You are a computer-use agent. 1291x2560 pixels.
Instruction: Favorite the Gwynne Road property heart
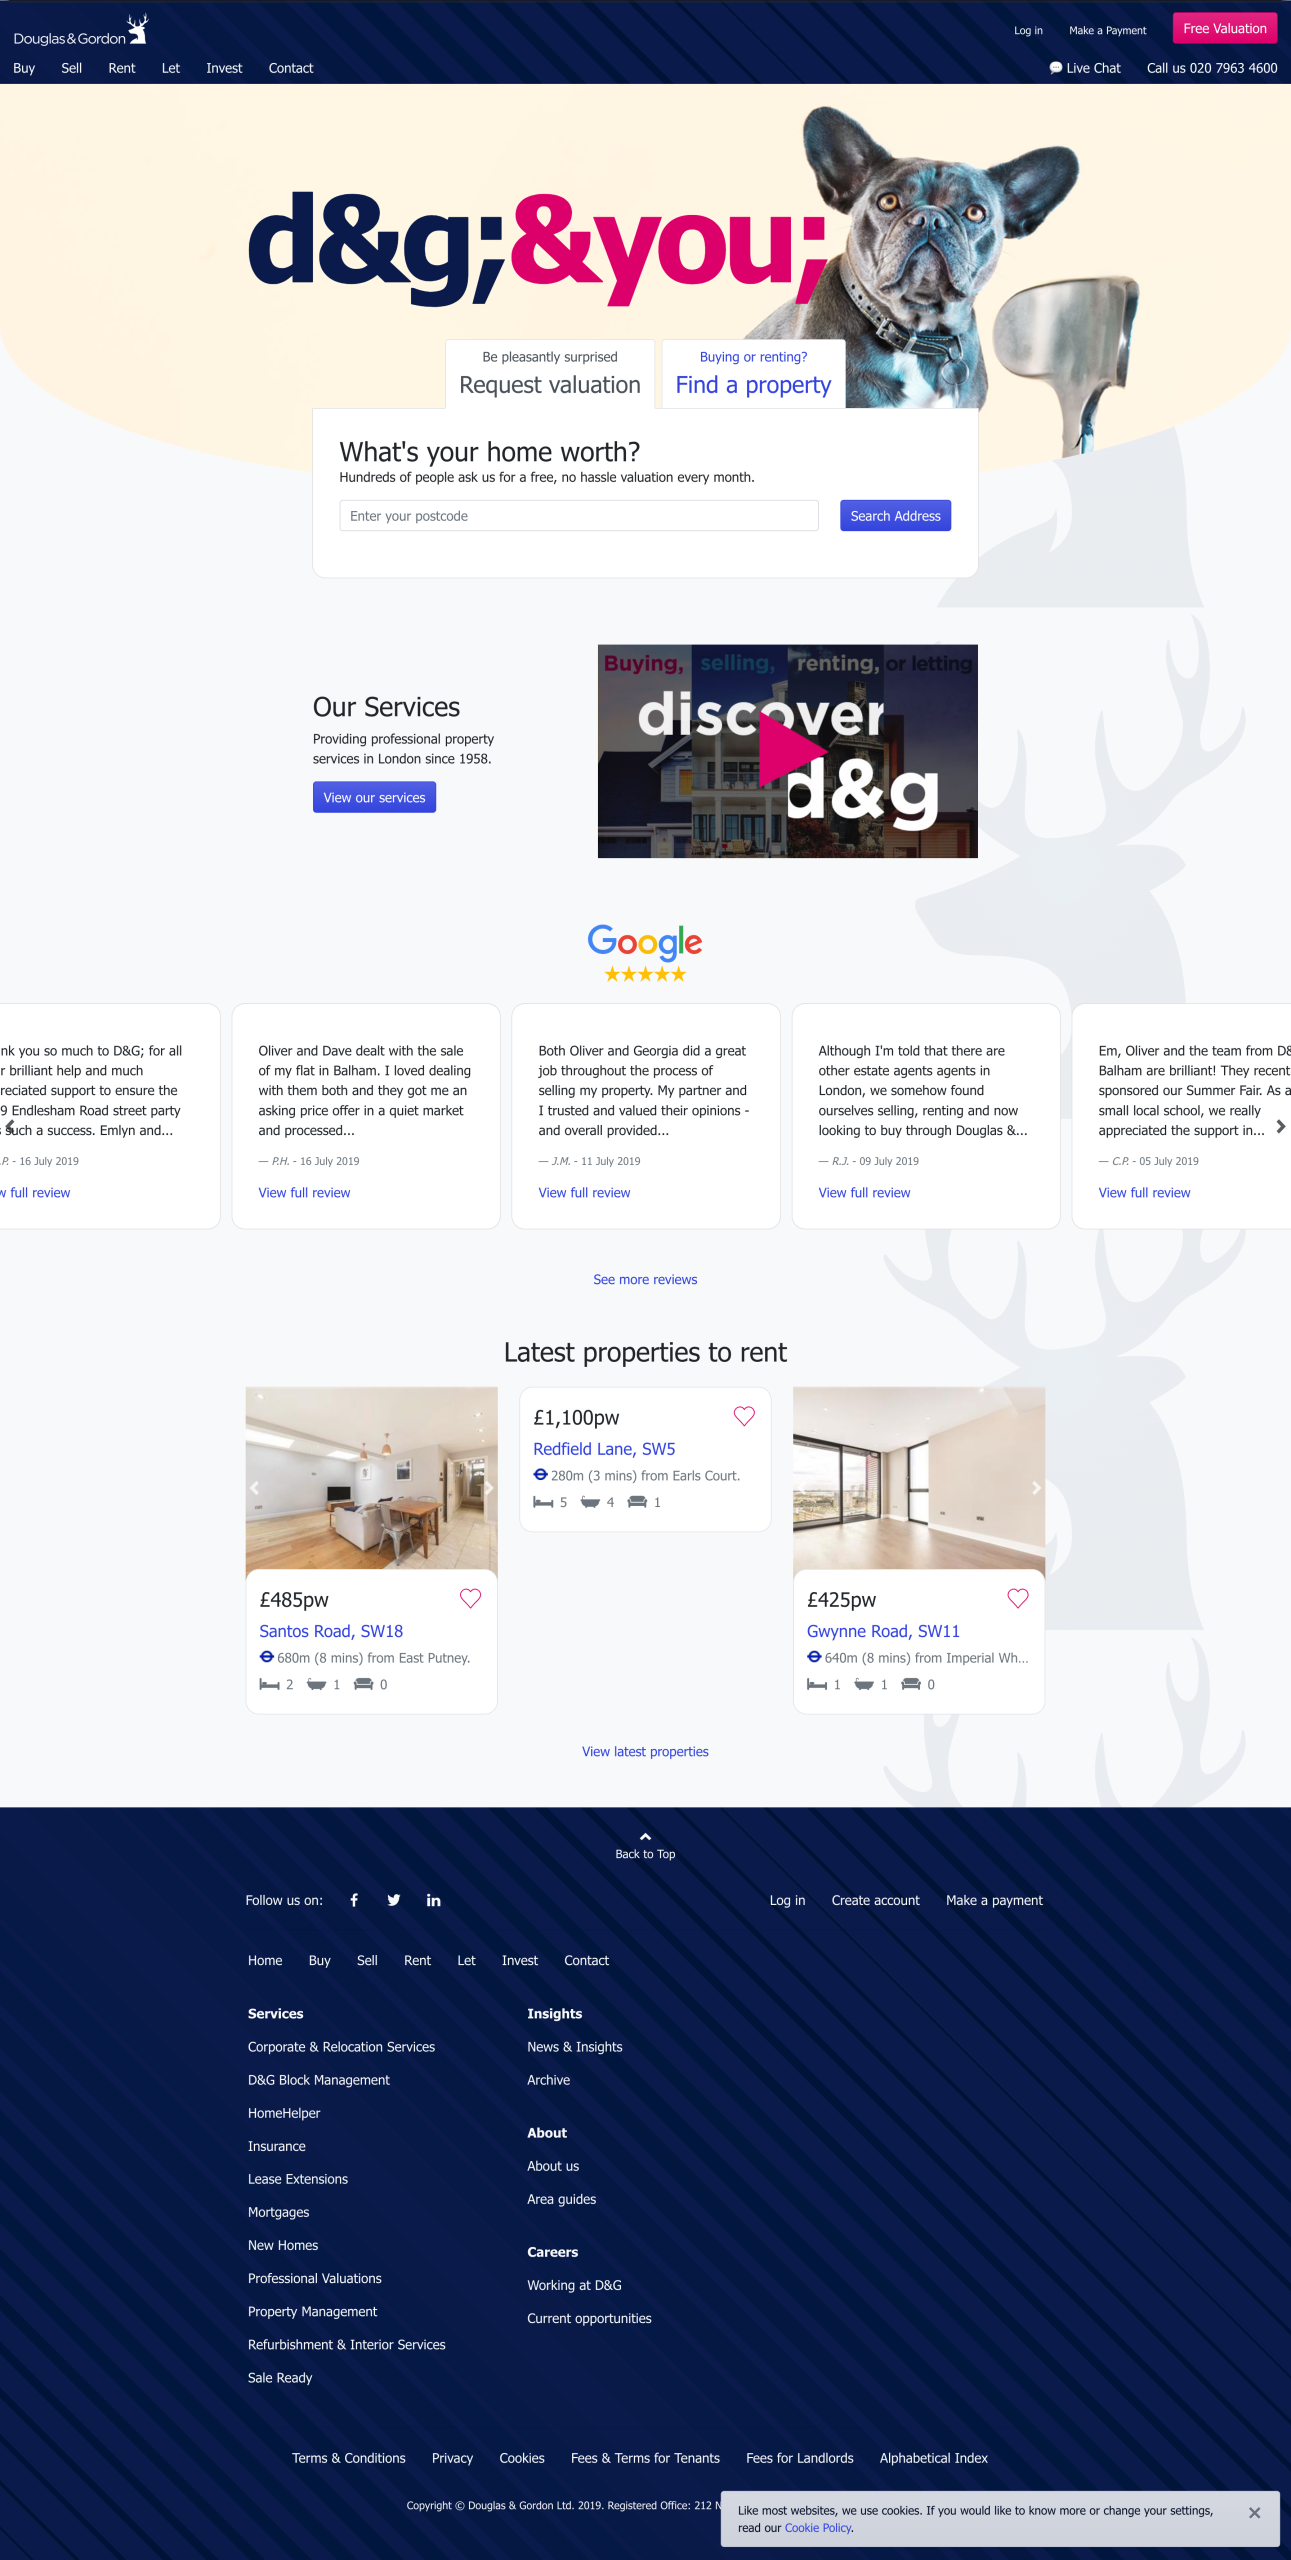pyautogui.click(x=1018, y=1598)
